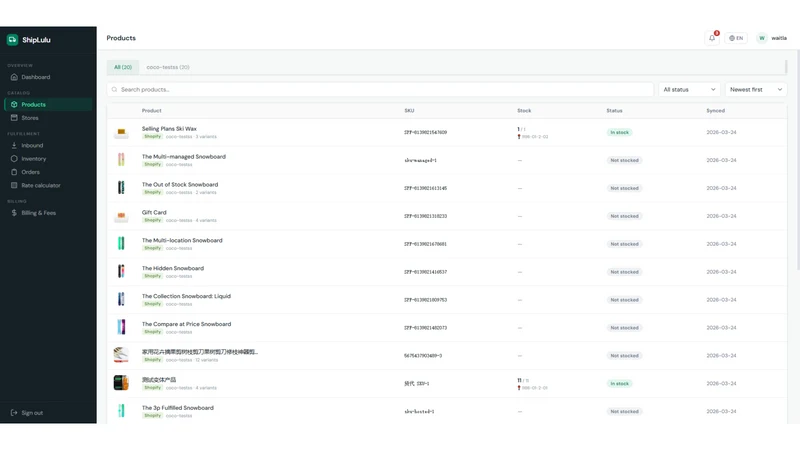Click SKU sku-hosted-1 cell

tap(419, 411)
